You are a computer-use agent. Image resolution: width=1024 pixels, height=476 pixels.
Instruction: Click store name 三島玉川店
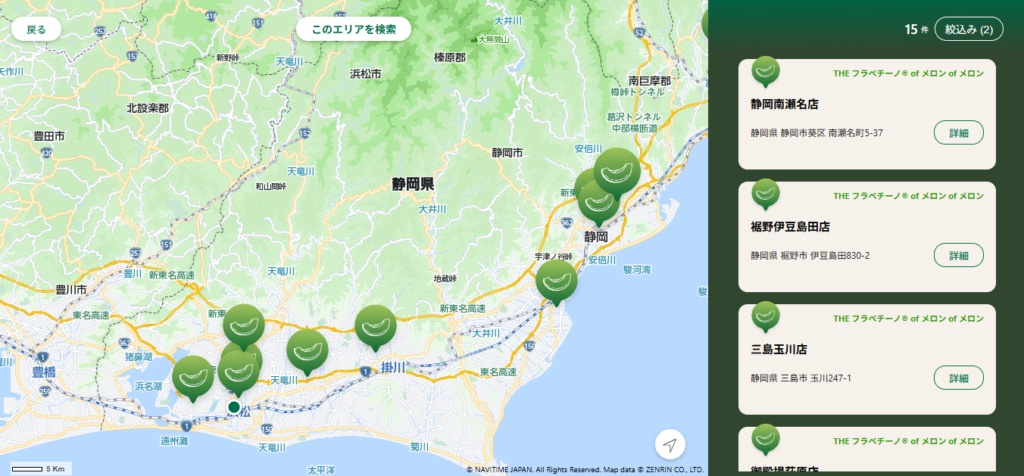point(778,349)
